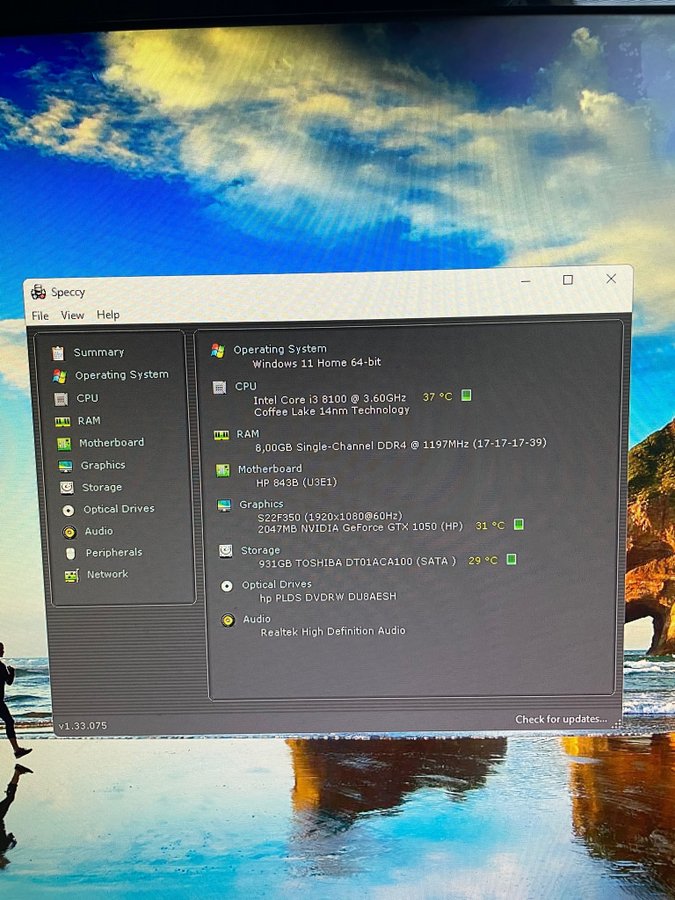Open the File menu
This screenshot has width=675, height=900.
coord(40,316)
